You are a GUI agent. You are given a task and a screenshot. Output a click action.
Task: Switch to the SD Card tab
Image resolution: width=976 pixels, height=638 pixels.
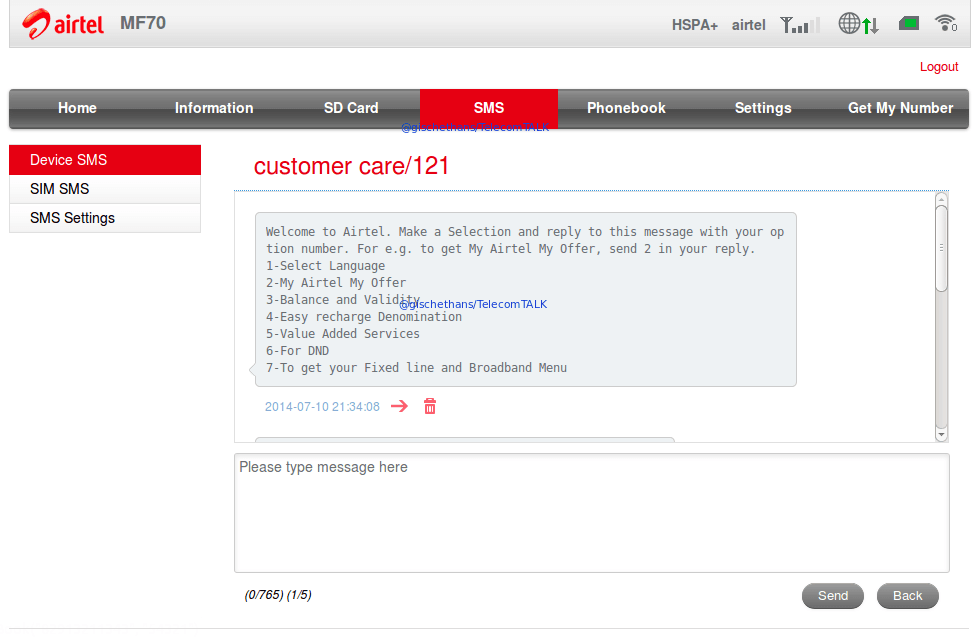351,108
